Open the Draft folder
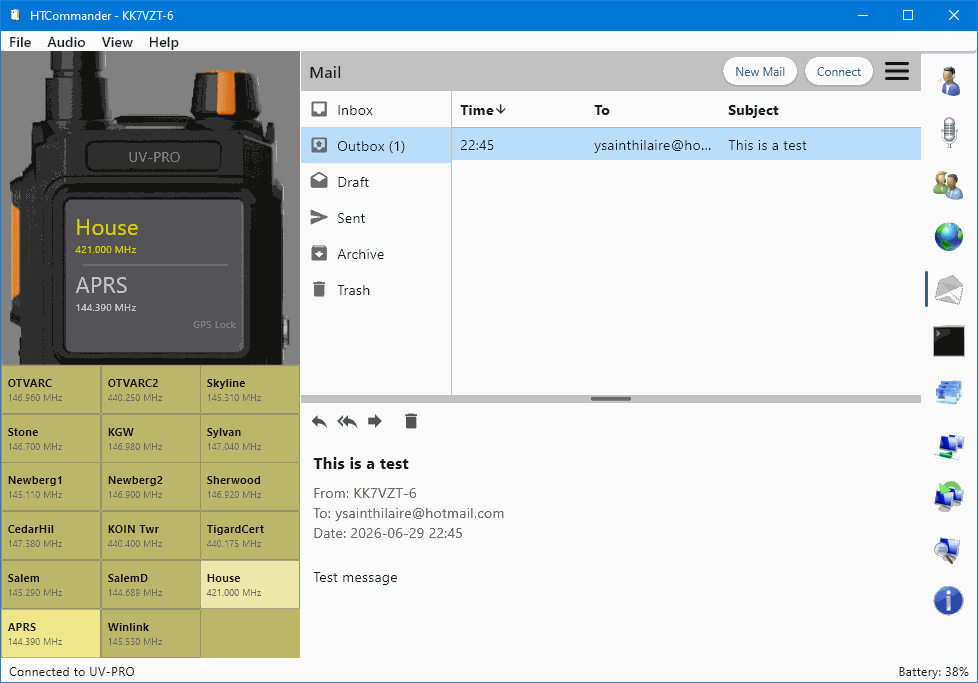This screenshot has height=683, width=978. tap(376, 182)
